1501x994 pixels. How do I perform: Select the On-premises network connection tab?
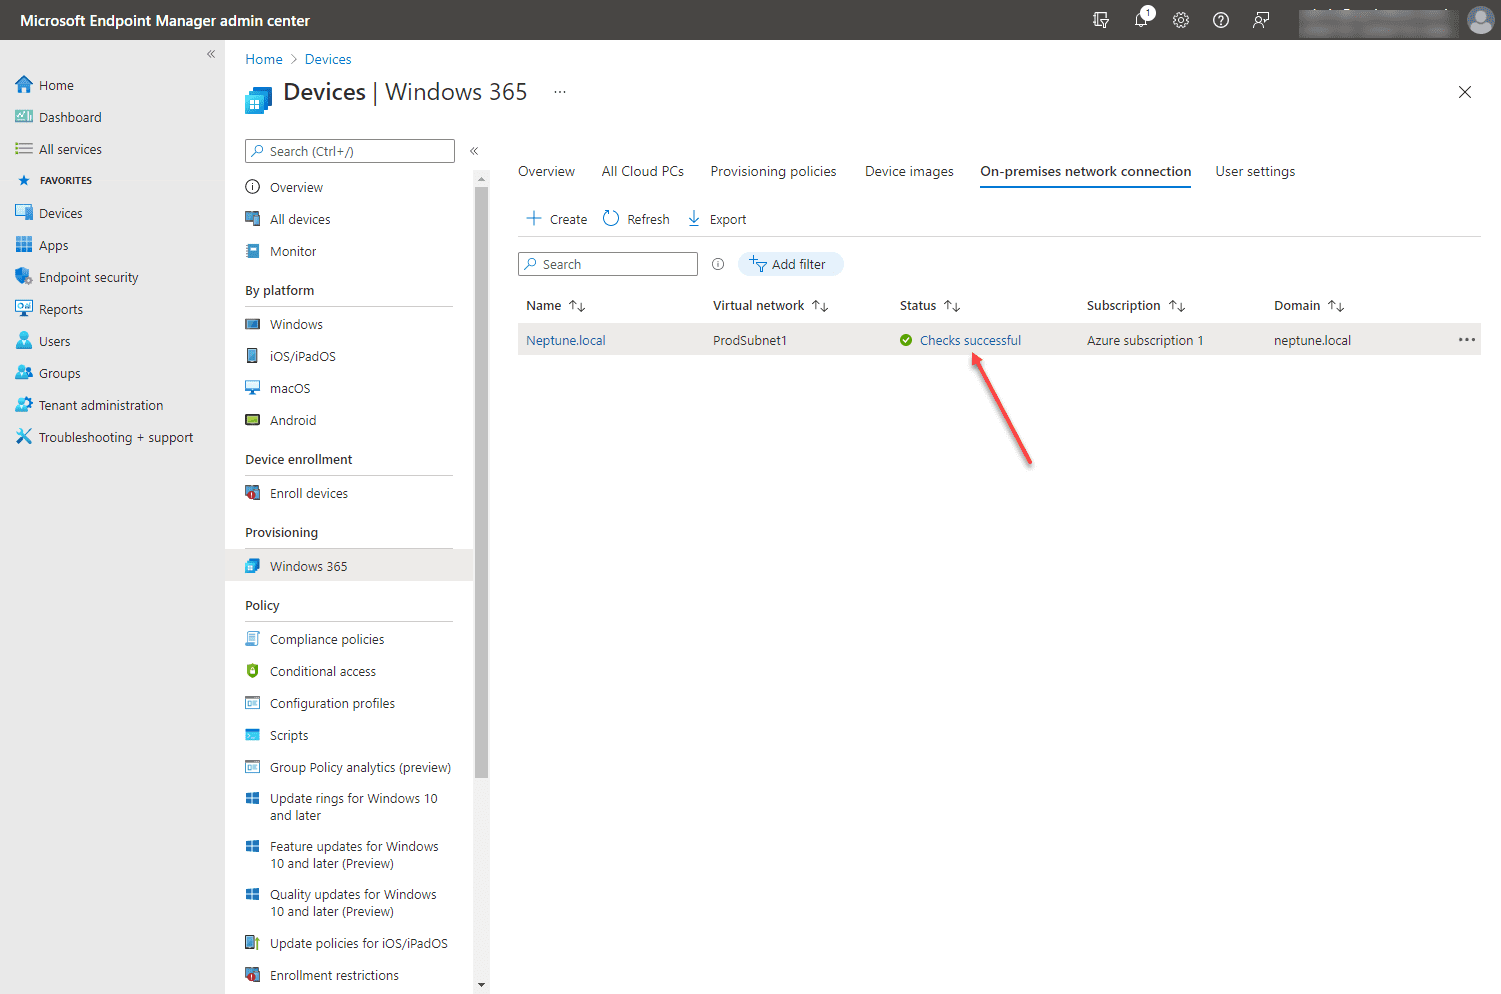point(1086,171)
